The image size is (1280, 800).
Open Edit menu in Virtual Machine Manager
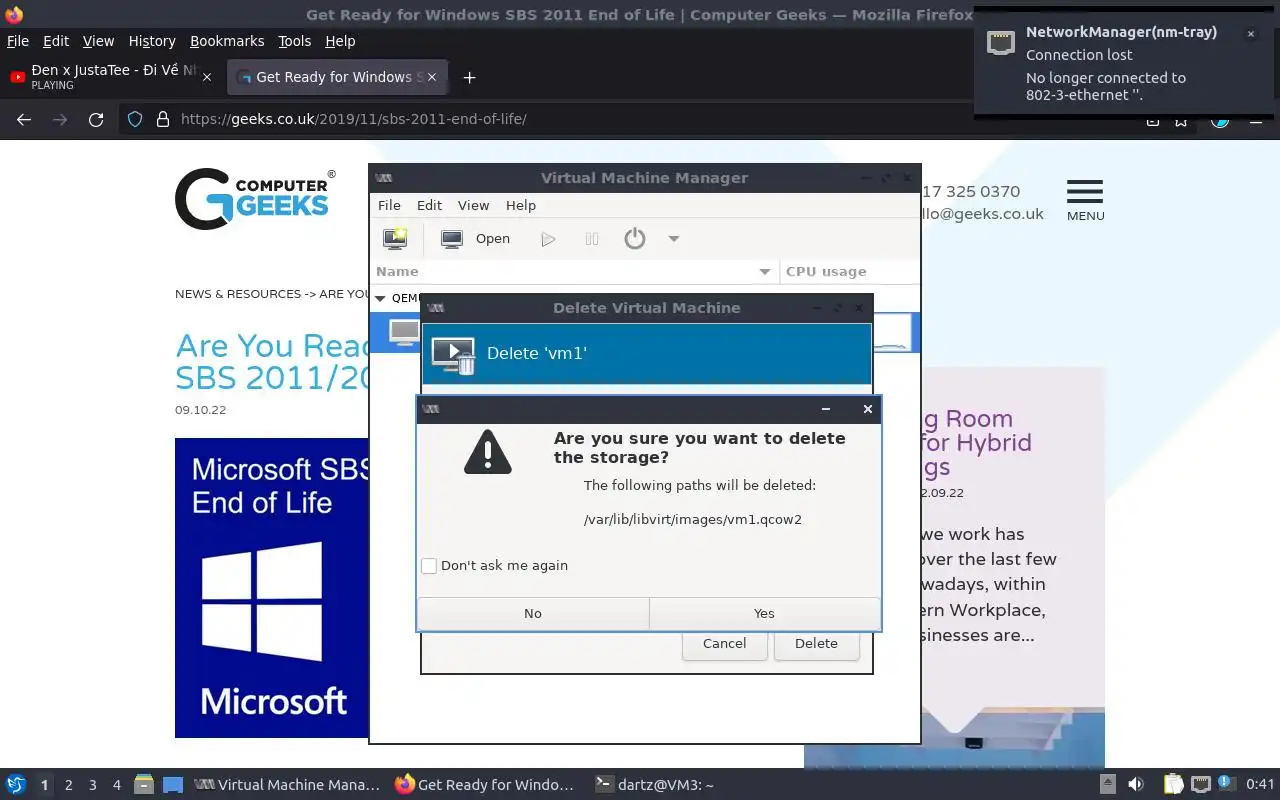(429, 205)
